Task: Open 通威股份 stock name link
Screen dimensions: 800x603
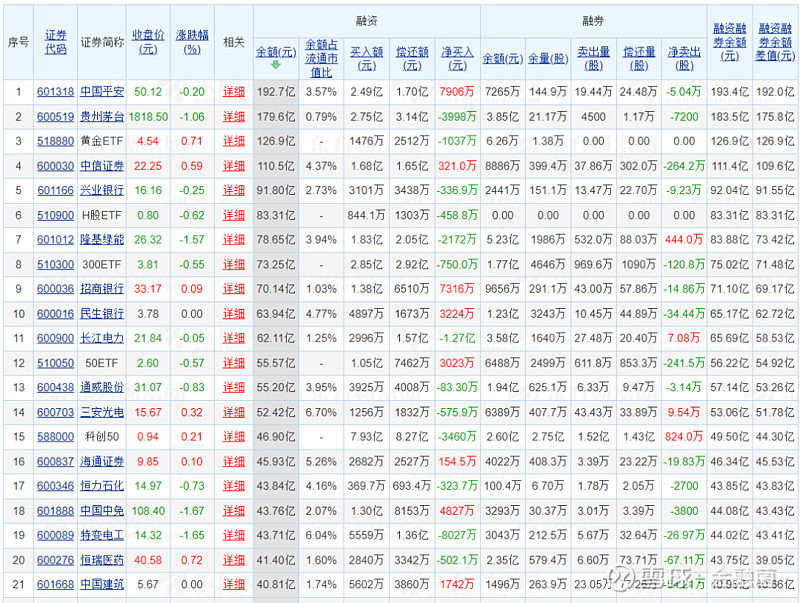Action: (x=102, y=388)
